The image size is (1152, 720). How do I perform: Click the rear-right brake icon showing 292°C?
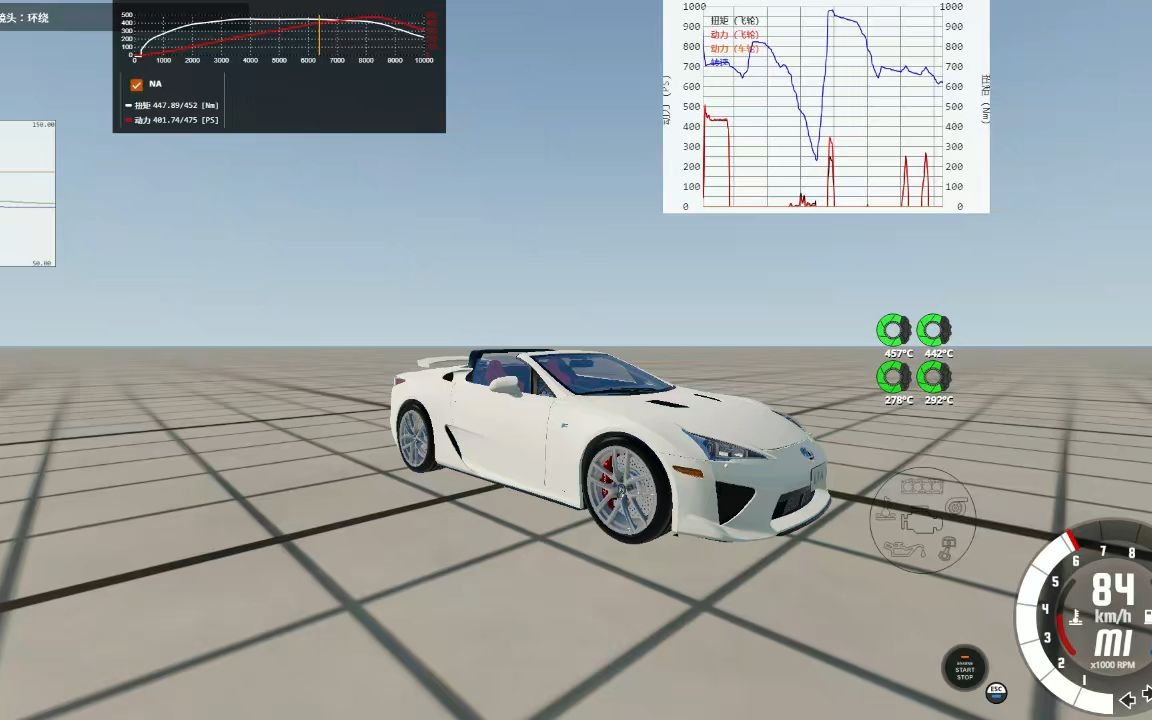click(935, 378)
